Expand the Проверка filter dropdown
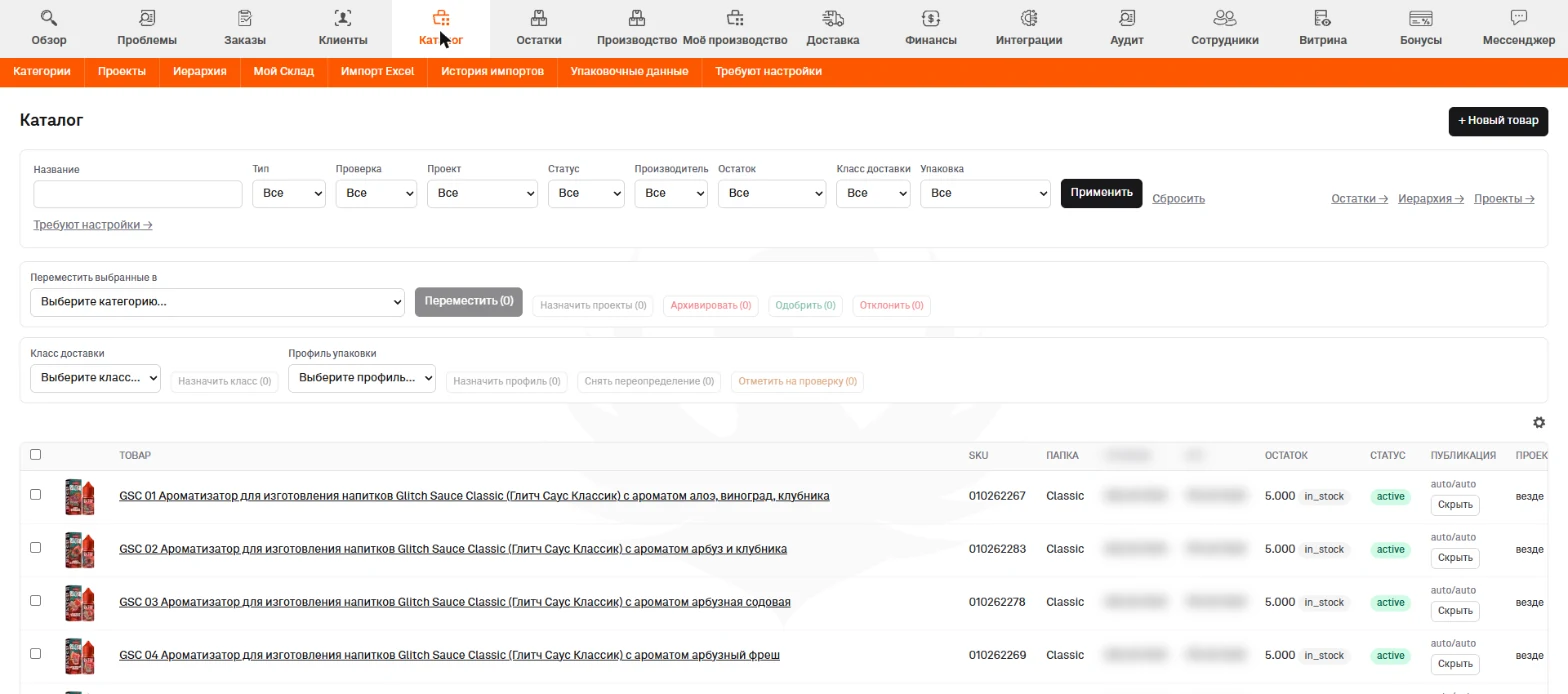The image size is (1568, 694). (x=376, y=193)
